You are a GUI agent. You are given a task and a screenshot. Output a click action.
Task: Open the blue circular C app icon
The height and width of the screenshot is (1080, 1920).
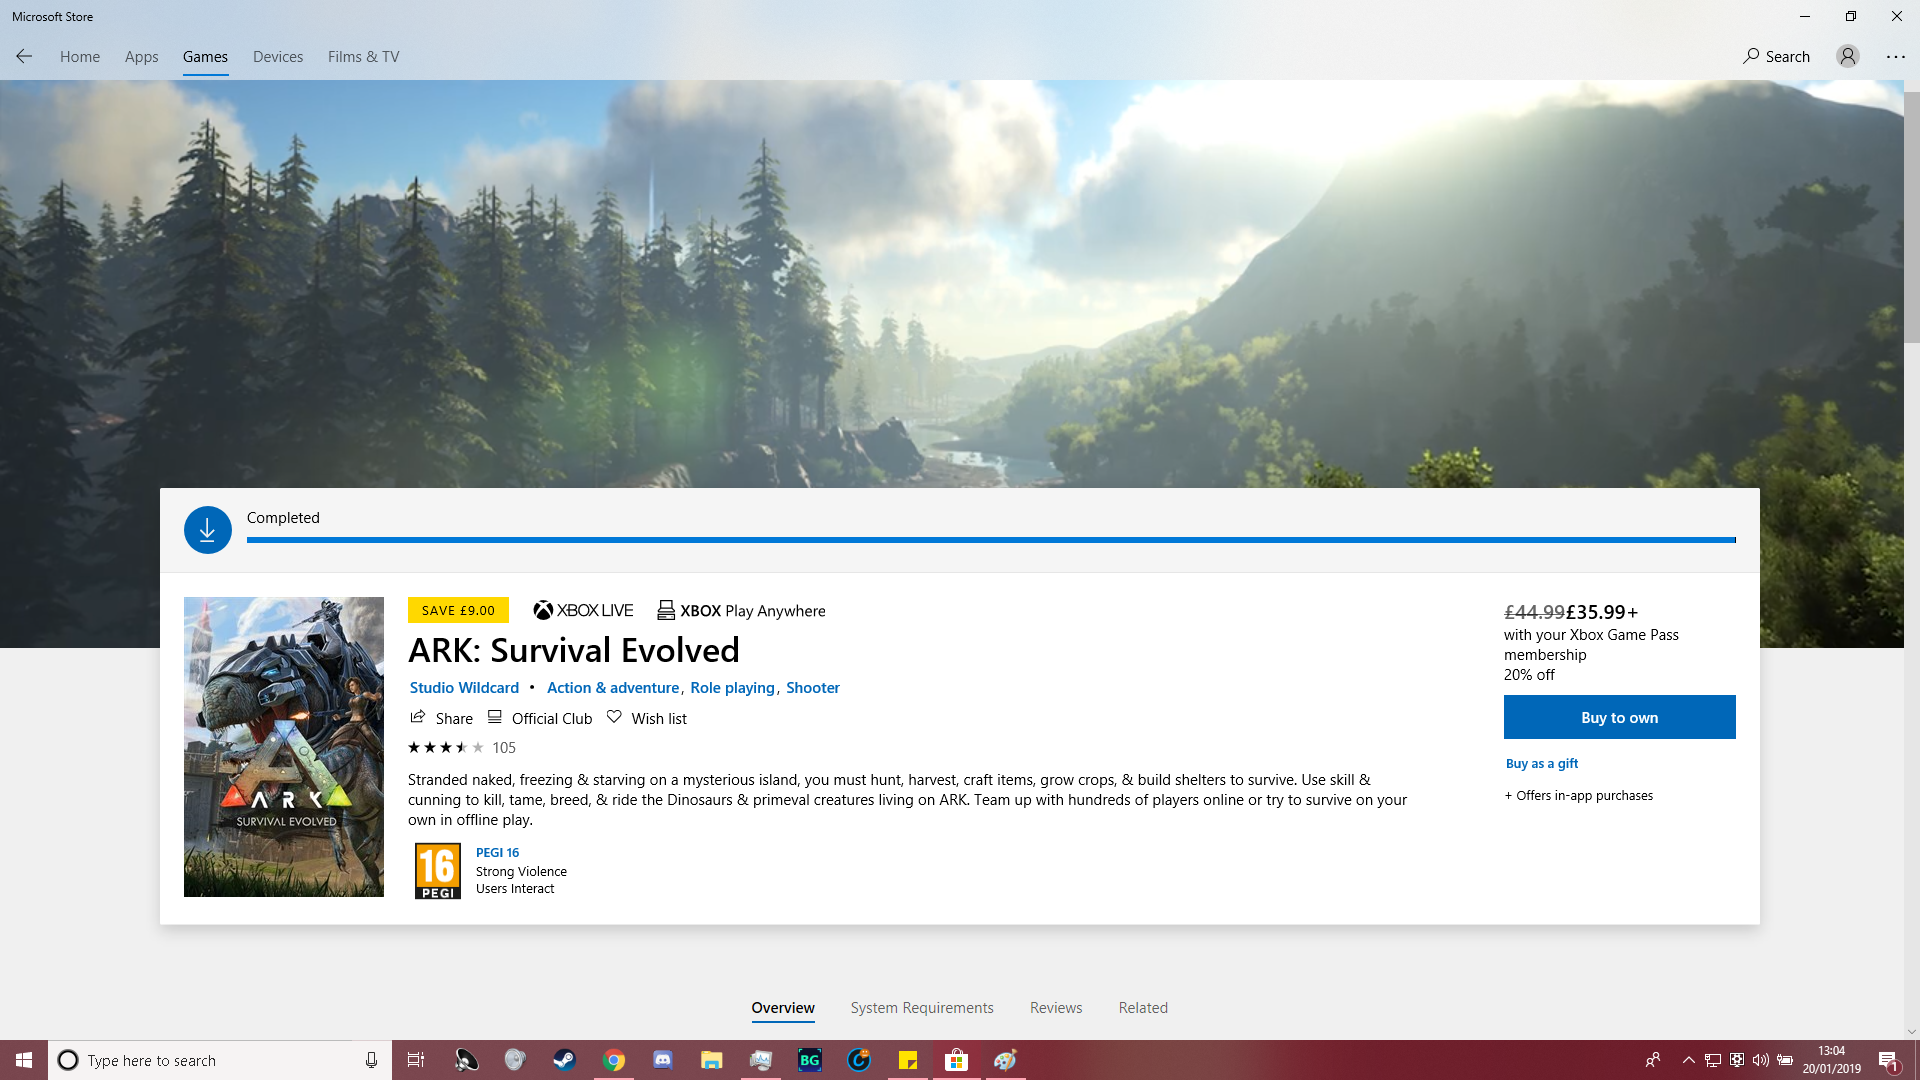point(858,1060)
